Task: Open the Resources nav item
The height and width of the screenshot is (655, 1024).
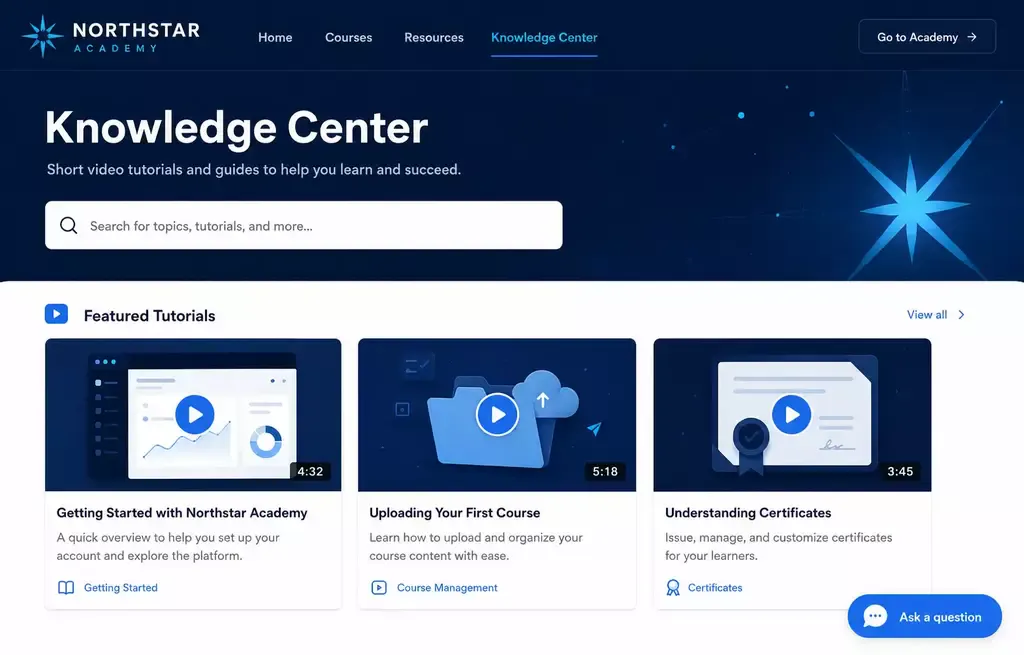Action: pos(434,37)
